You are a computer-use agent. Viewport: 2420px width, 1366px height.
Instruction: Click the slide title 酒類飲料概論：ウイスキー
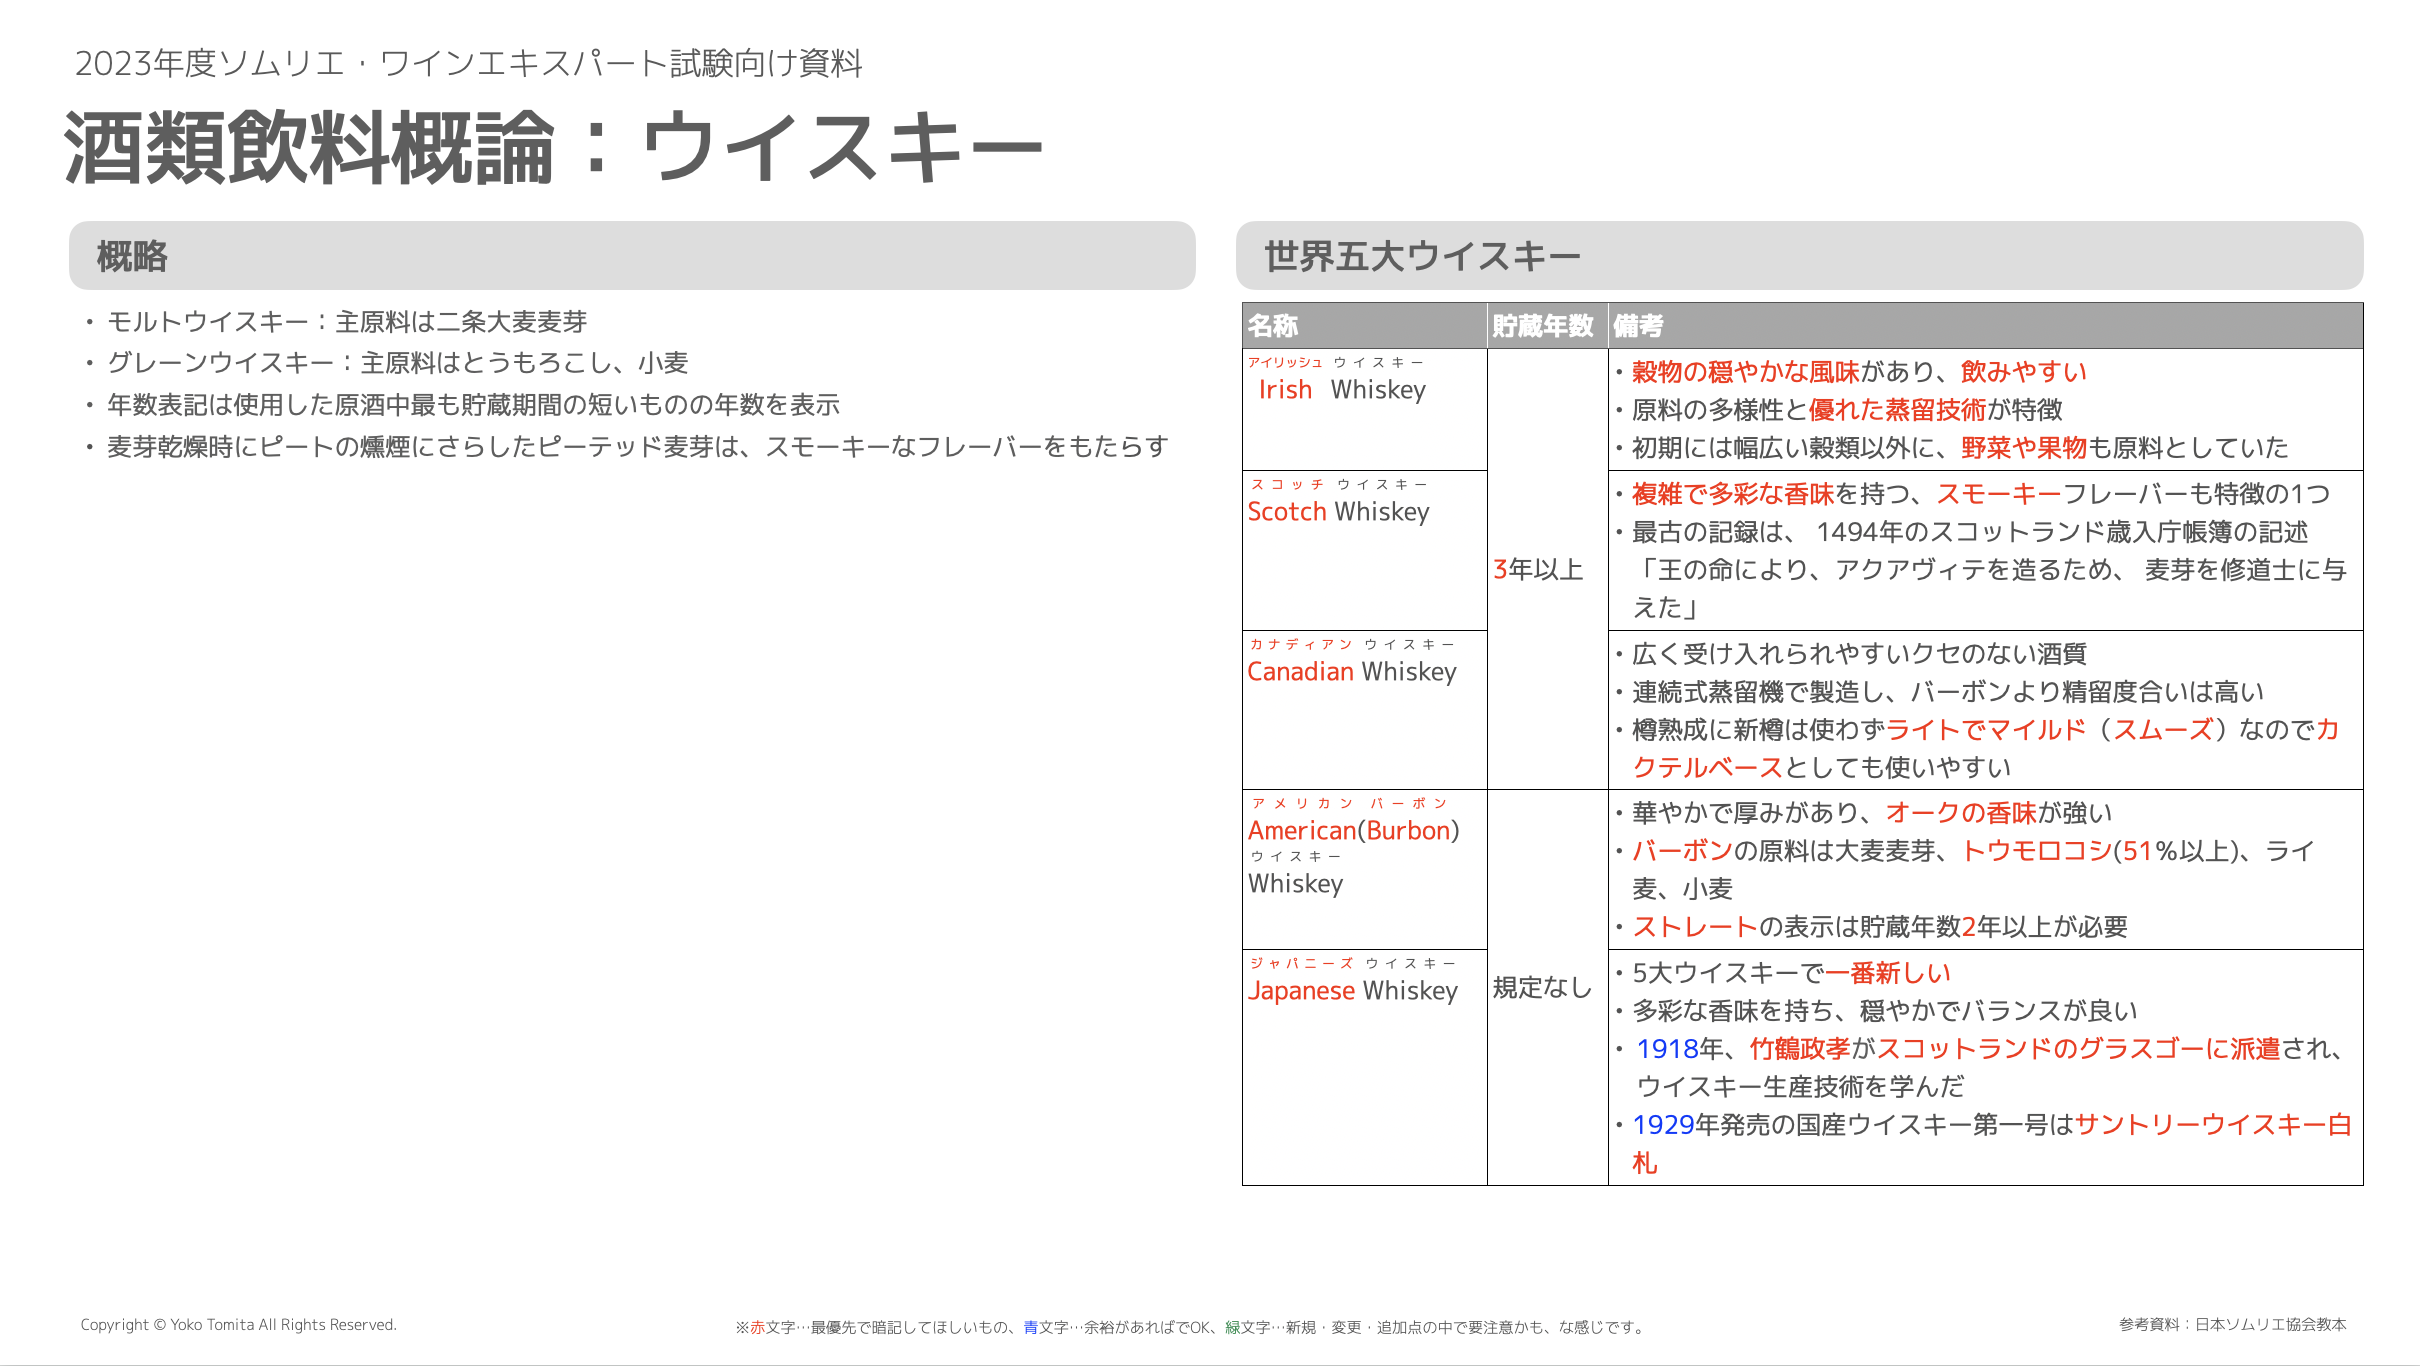554,148
